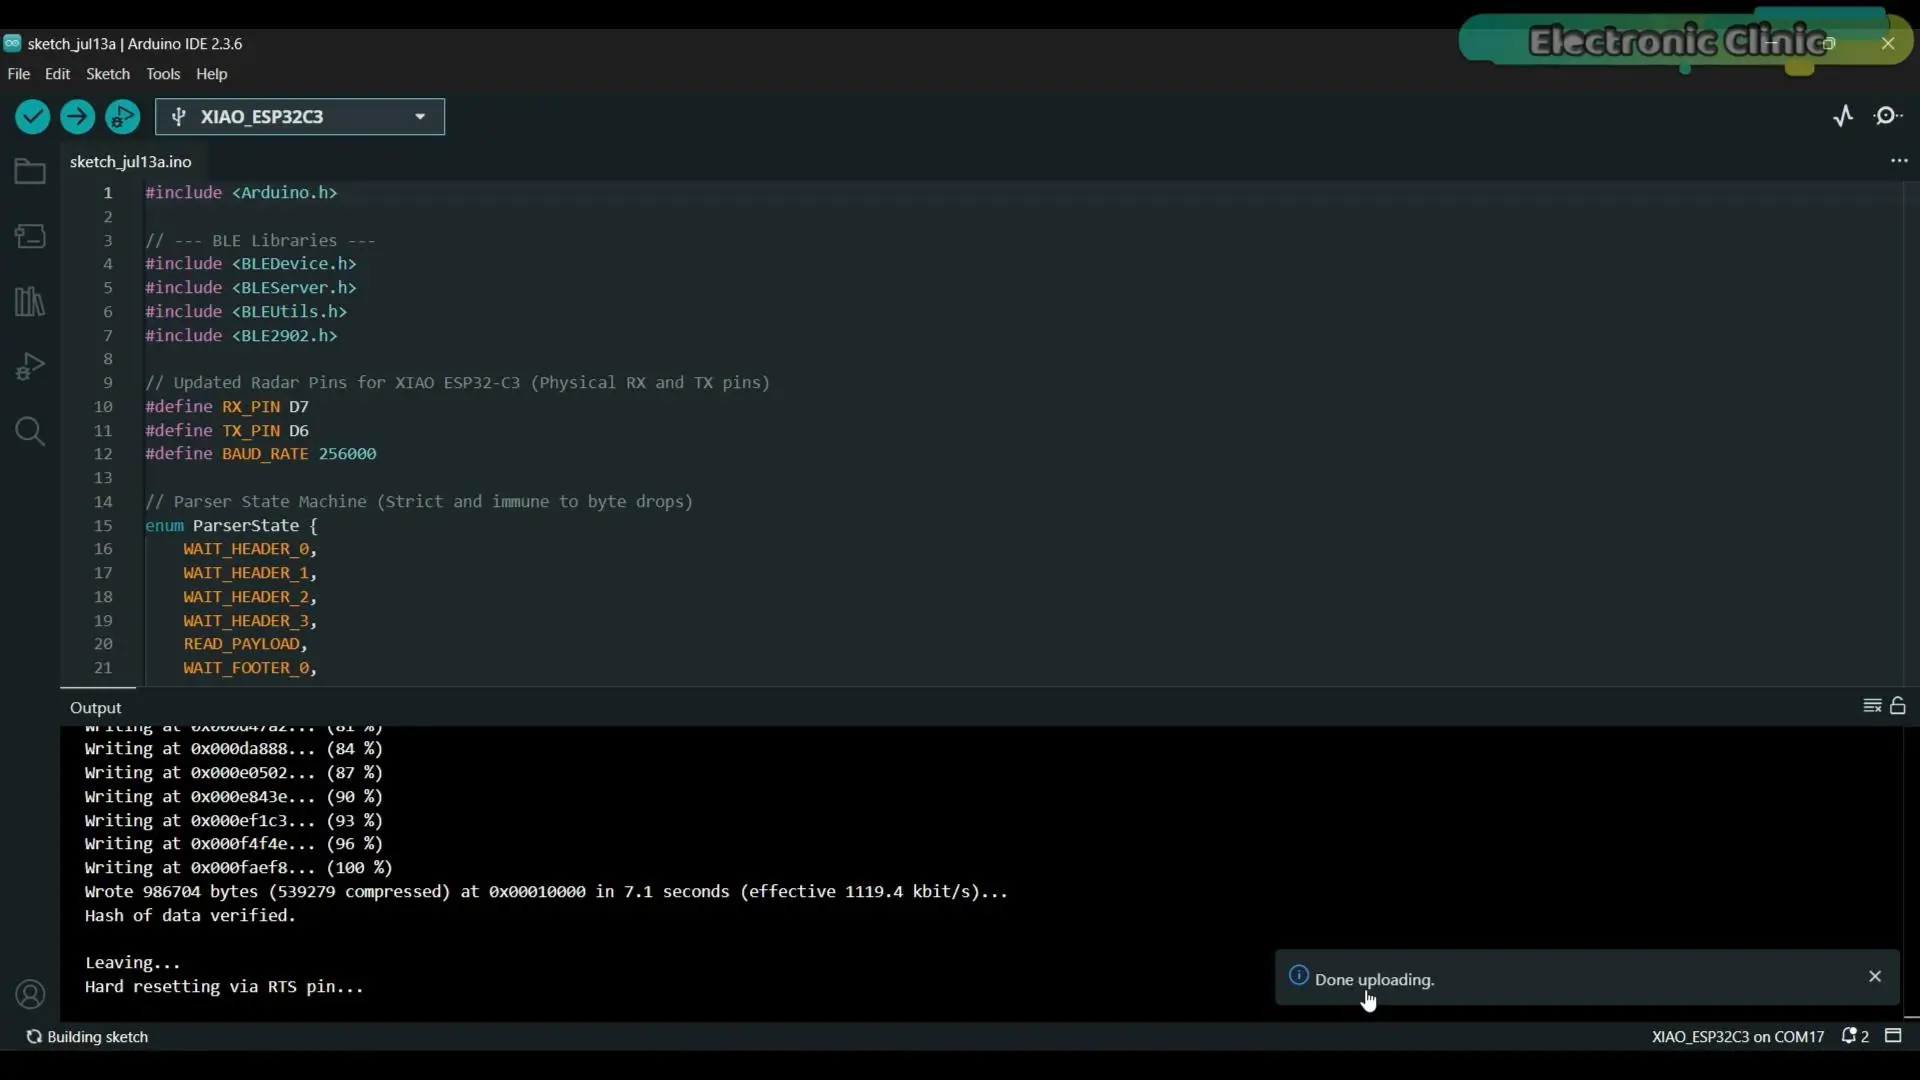Click the '#define RX_PIN D7' line
Screen dimensions: 1920x1080
click(x=227, y=407)
